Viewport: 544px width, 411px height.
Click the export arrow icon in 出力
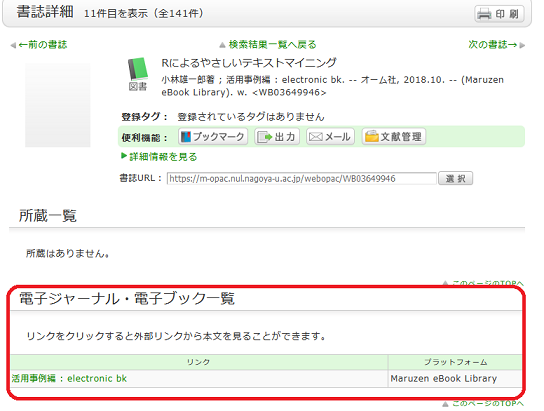[x=265, y=137]
